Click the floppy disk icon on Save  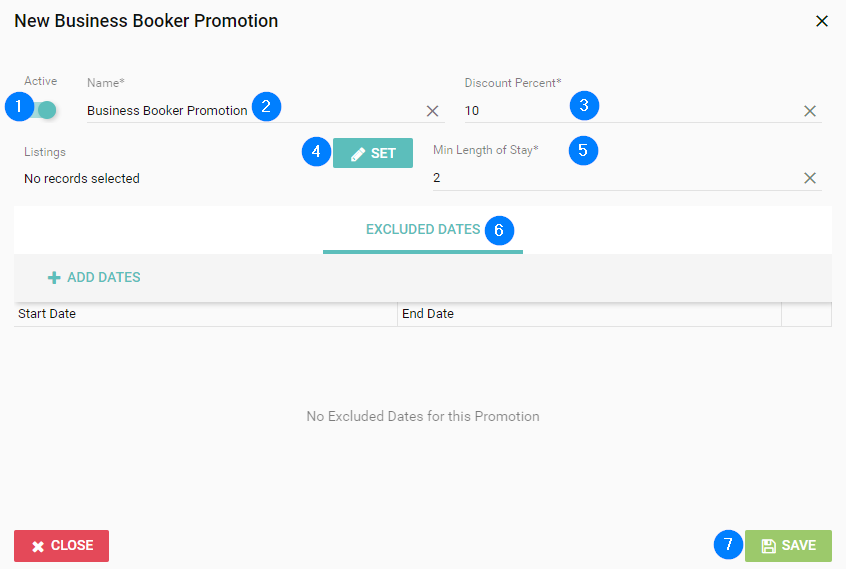coord(768,546)
